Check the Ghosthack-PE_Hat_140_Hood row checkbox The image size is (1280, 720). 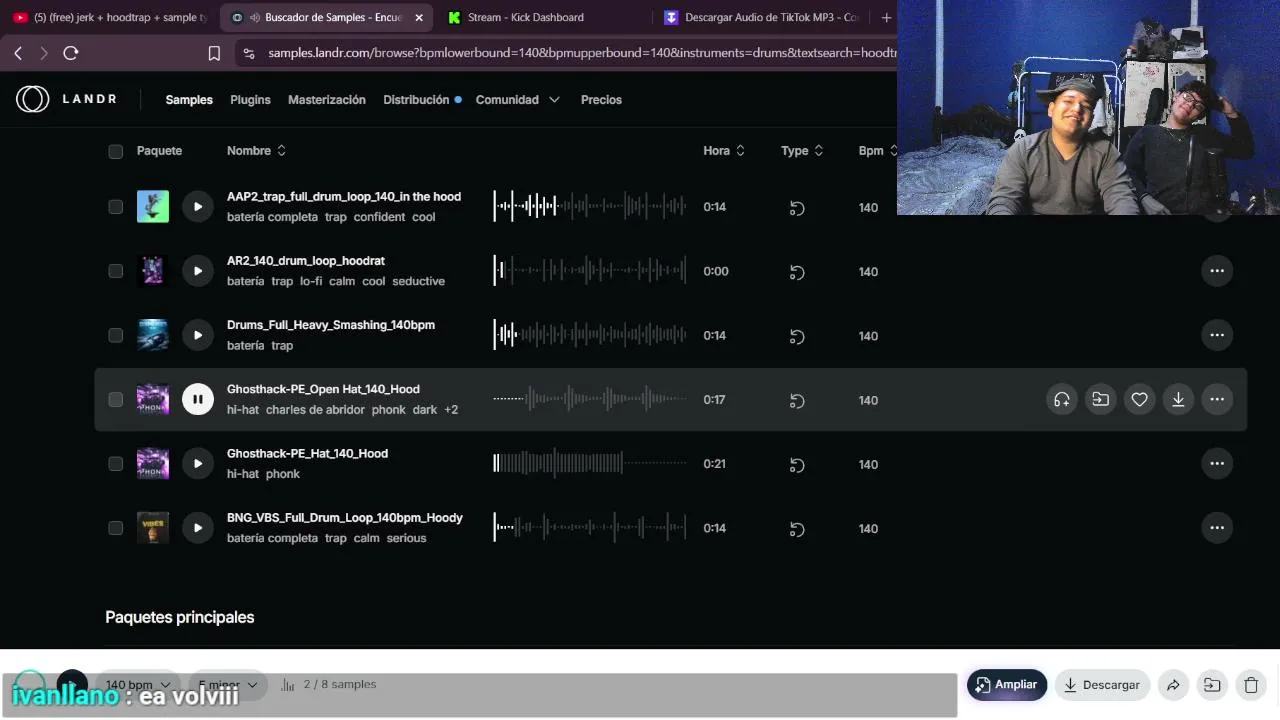116,463
